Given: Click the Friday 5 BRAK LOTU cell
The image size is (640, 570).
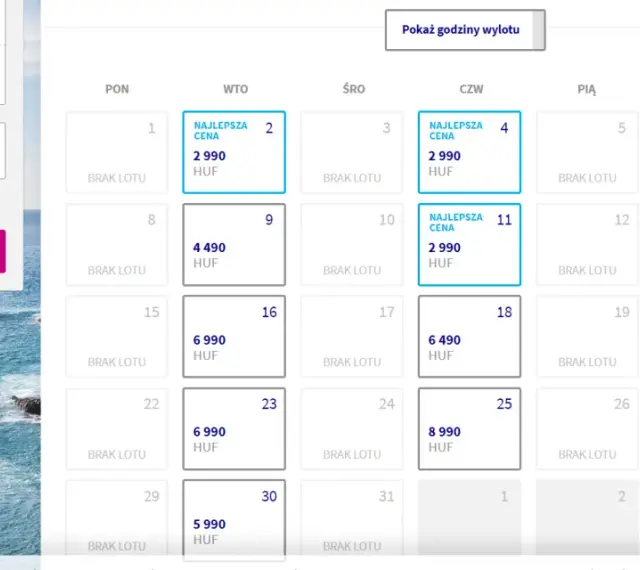Looking at the screenshot, I should point(587,152).
